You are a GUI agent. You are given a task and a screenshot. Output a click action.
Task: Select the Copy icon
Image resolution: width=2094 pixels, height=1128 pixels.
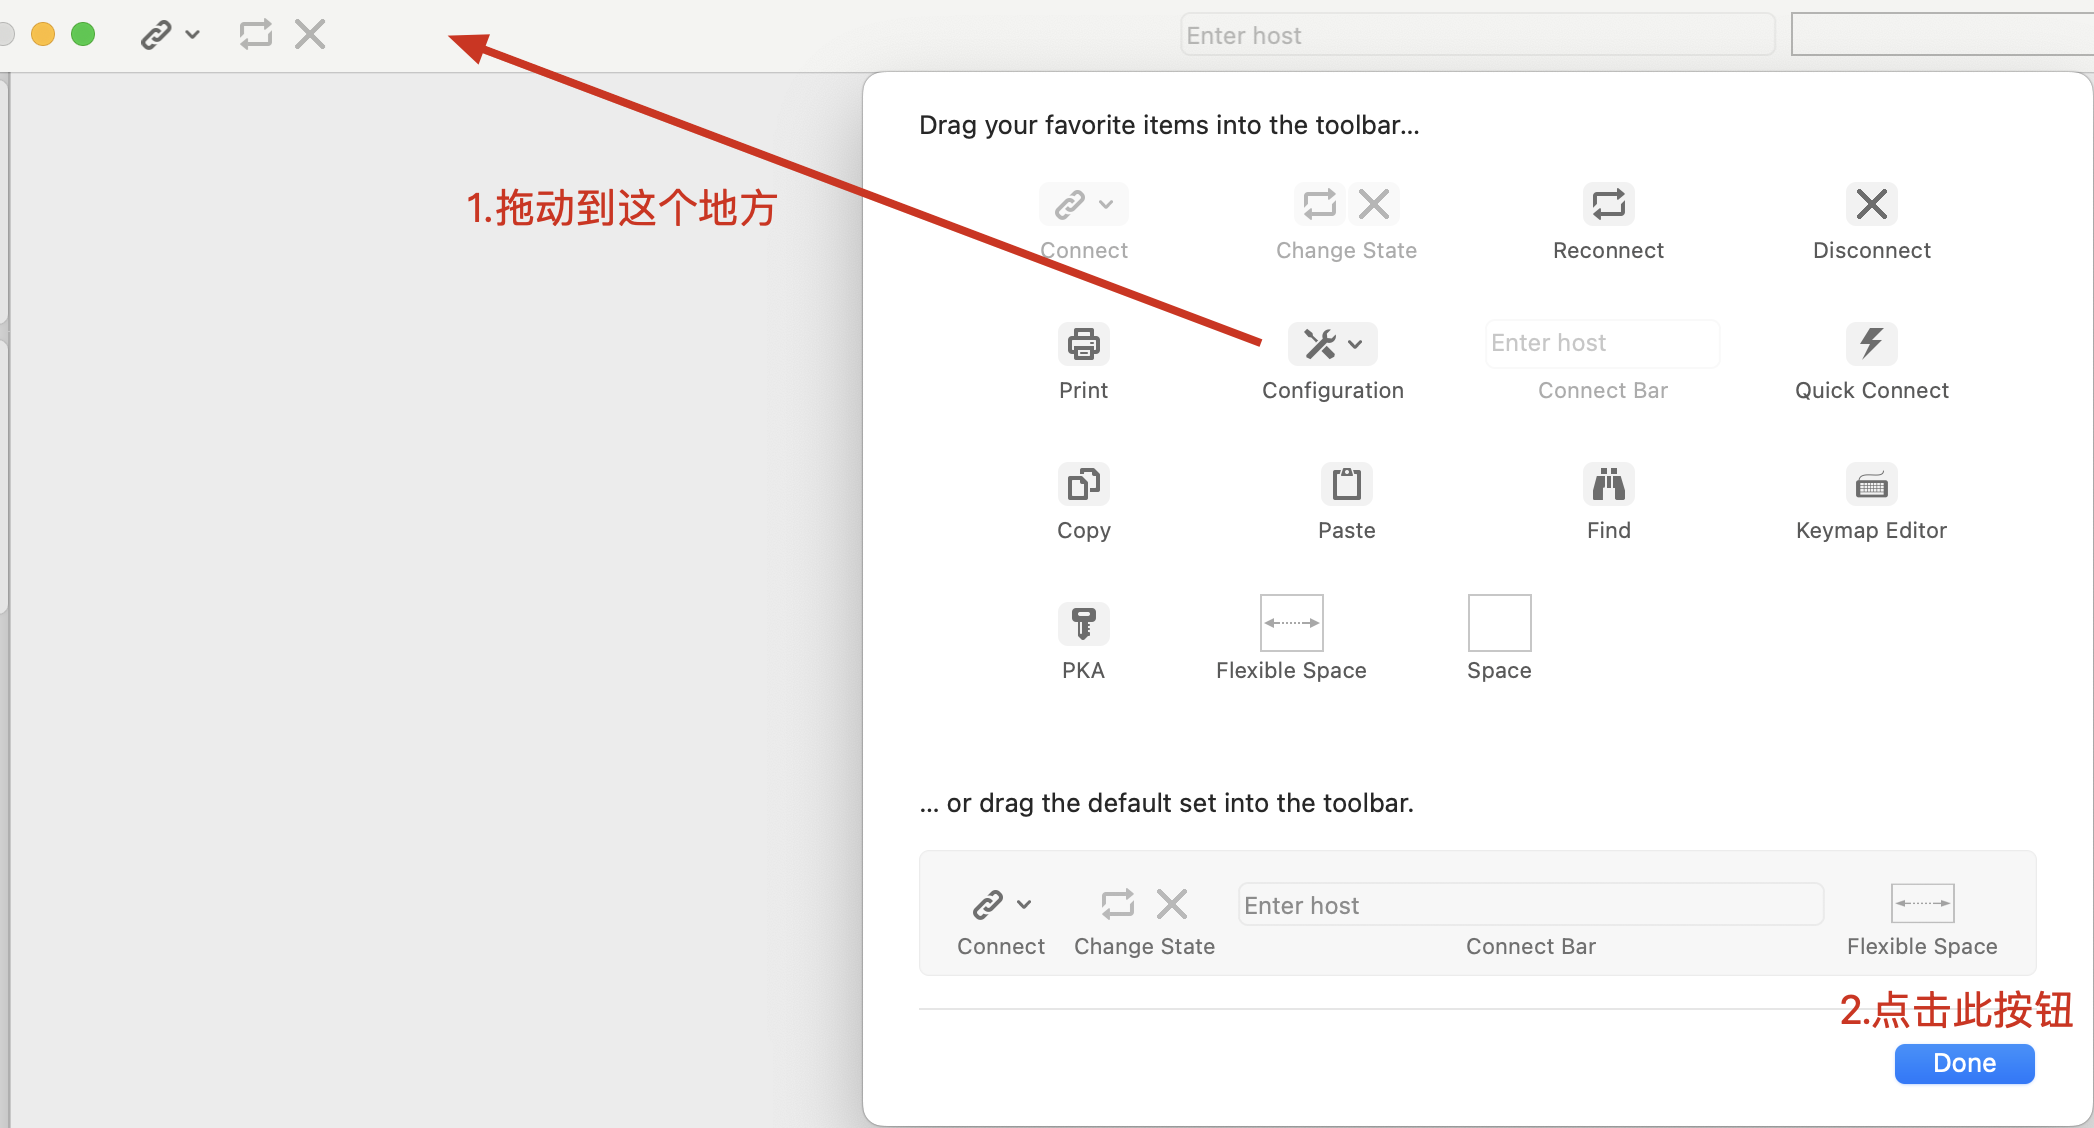pyautogui.click(x=1083, y=485)
